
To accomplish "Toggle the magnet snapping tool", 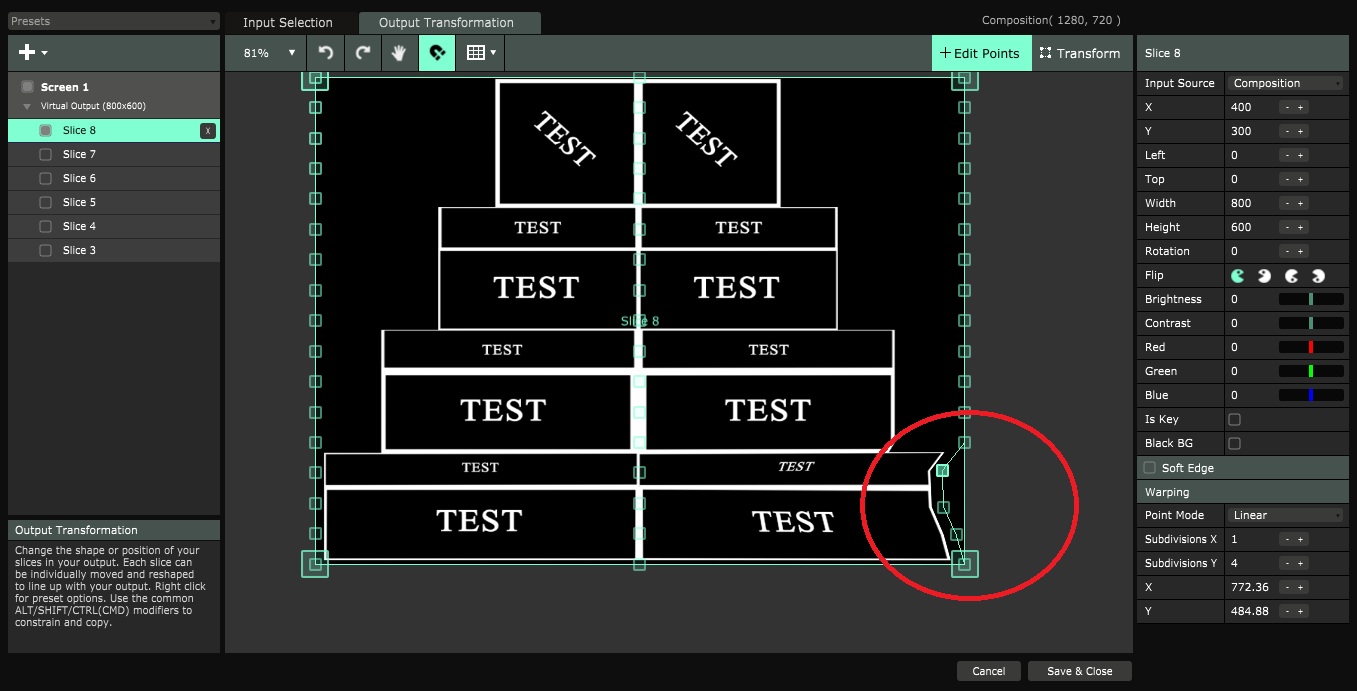I will point(436,53).
